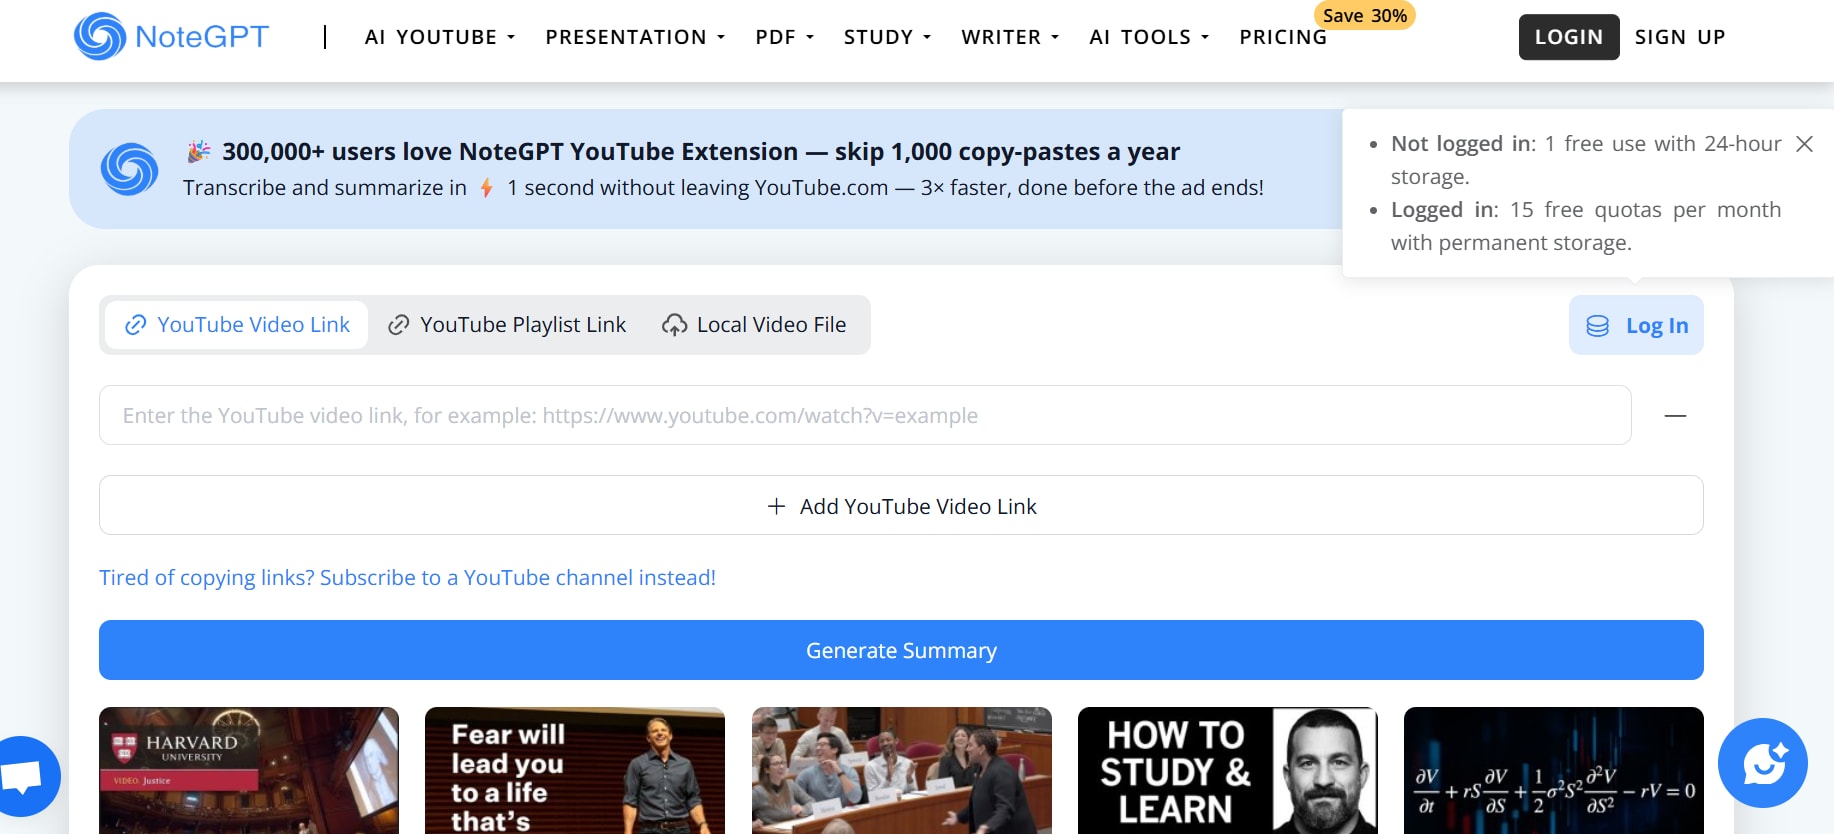Screen dimensions: 1834x834
Task: Open the Writer dropdown menu
Action: coord(1010,37)
